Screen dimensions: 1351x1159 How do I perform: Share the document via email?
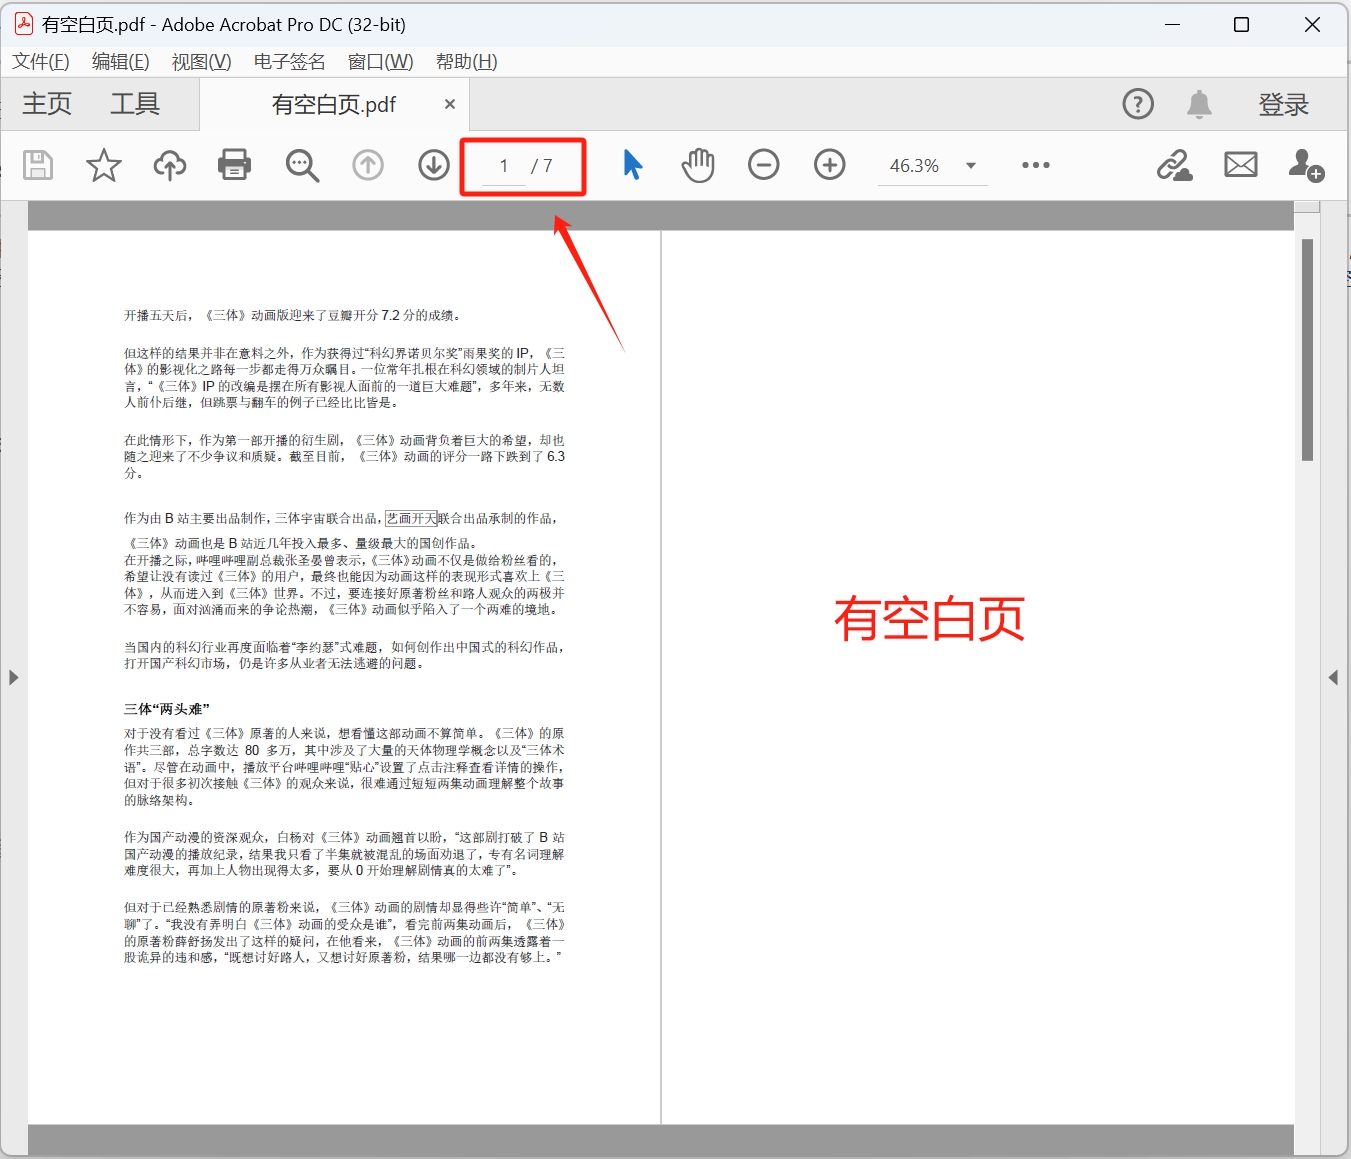click(x=1240, y=165)
